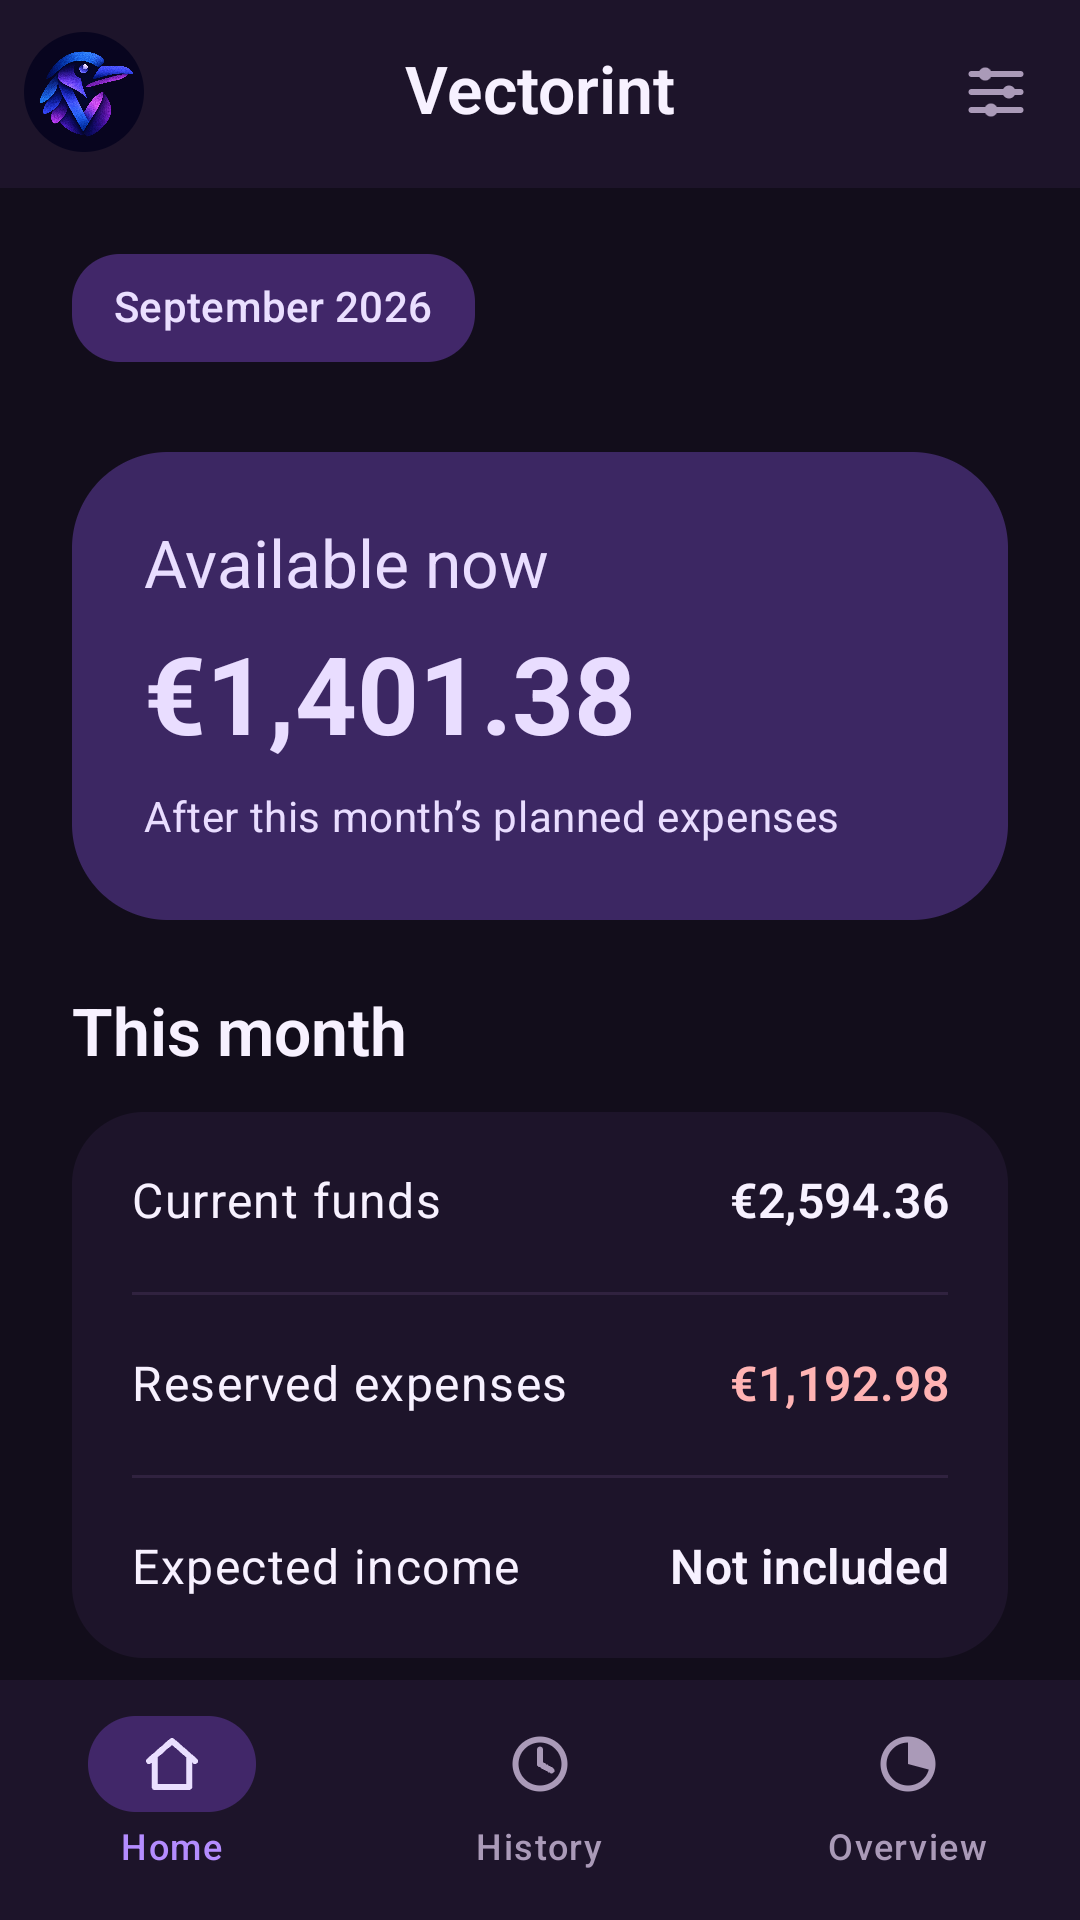Image resolution: width=1080 pixels, height=1920 pixels.
Task: Tap the History clock icon
Action: 540,1764
